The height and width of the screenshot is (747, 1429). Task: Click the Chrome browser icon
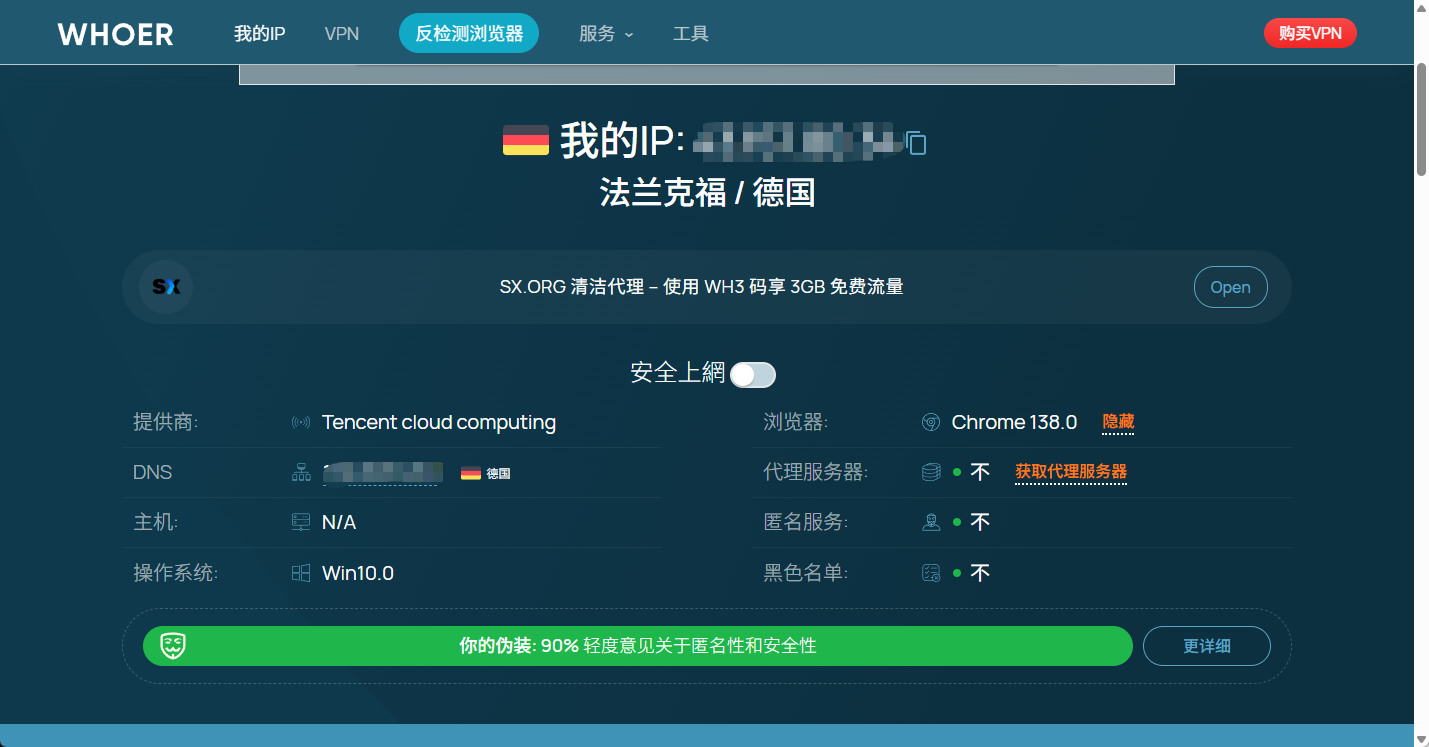click(x=931, y=422)
